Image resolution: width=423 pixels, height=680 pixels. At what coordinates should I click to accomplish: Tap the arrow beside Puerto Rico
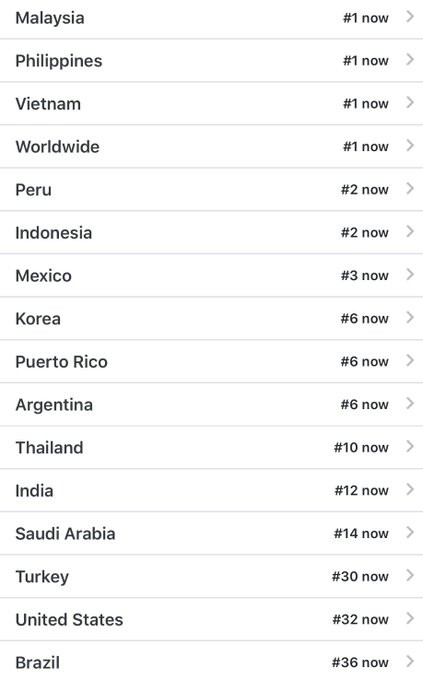pos(410,360)
